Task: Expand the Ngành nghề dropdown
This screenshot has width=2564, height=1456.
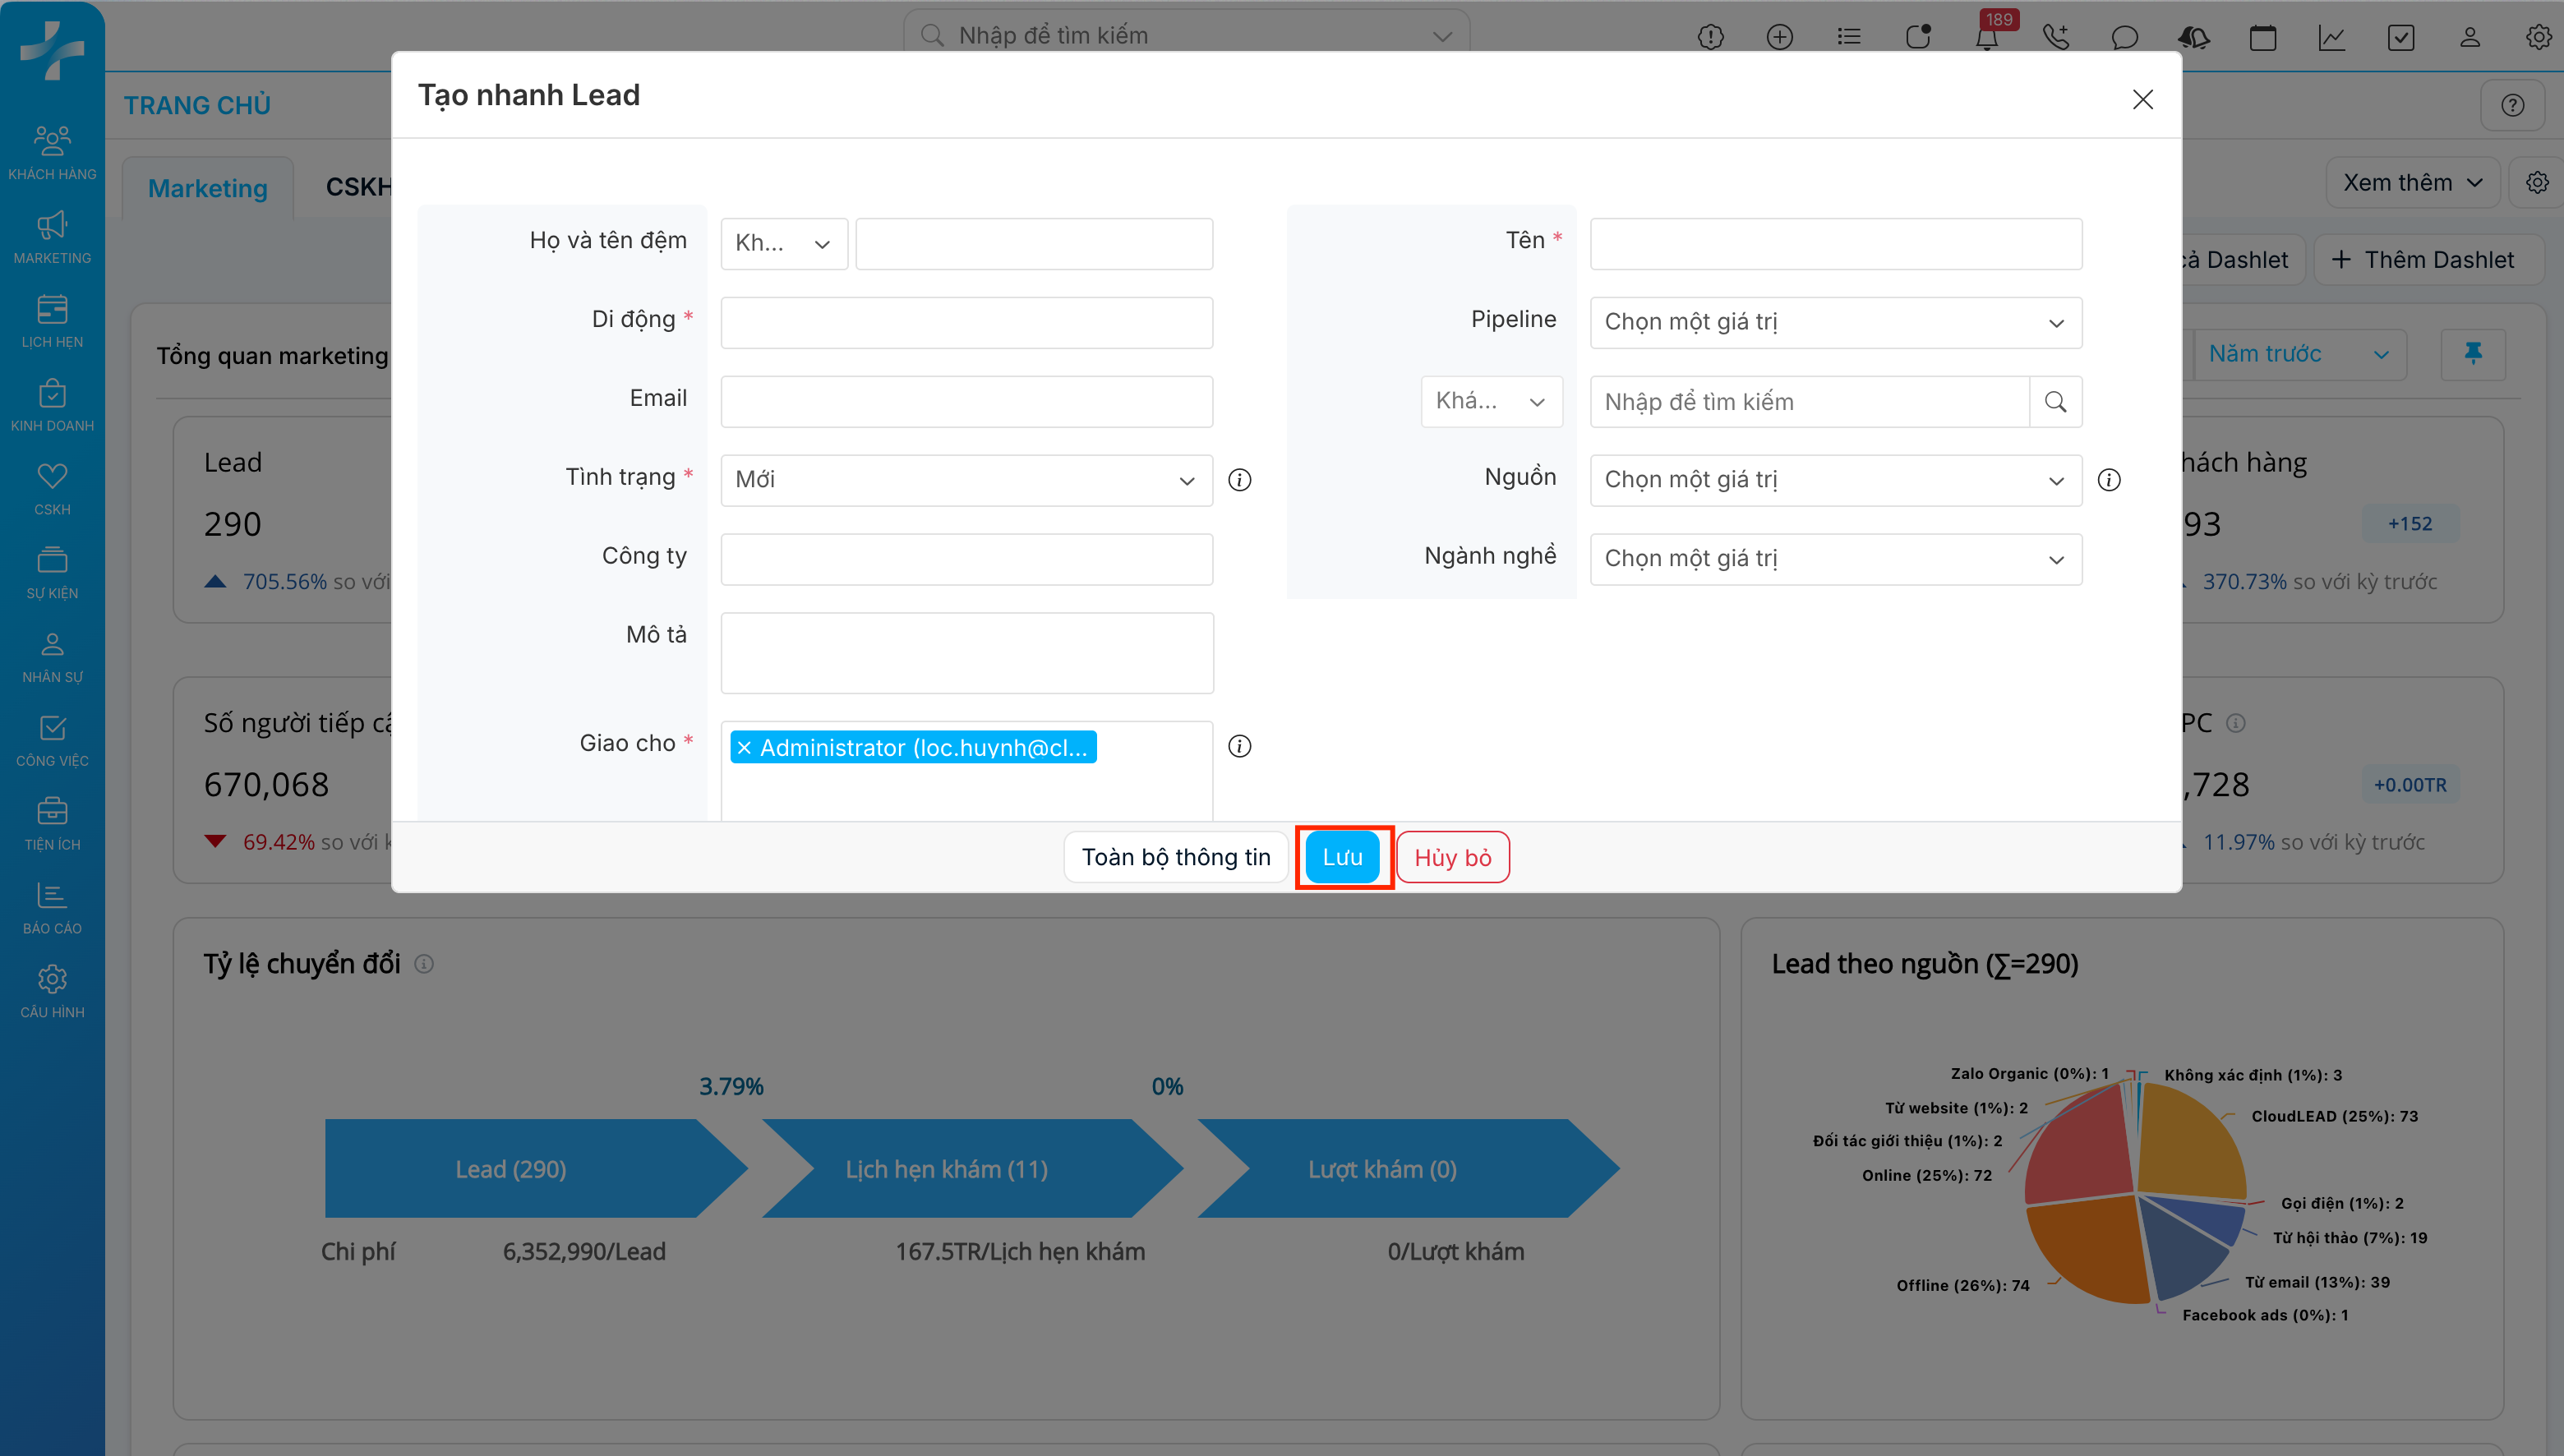Action: coord(1835,559)
